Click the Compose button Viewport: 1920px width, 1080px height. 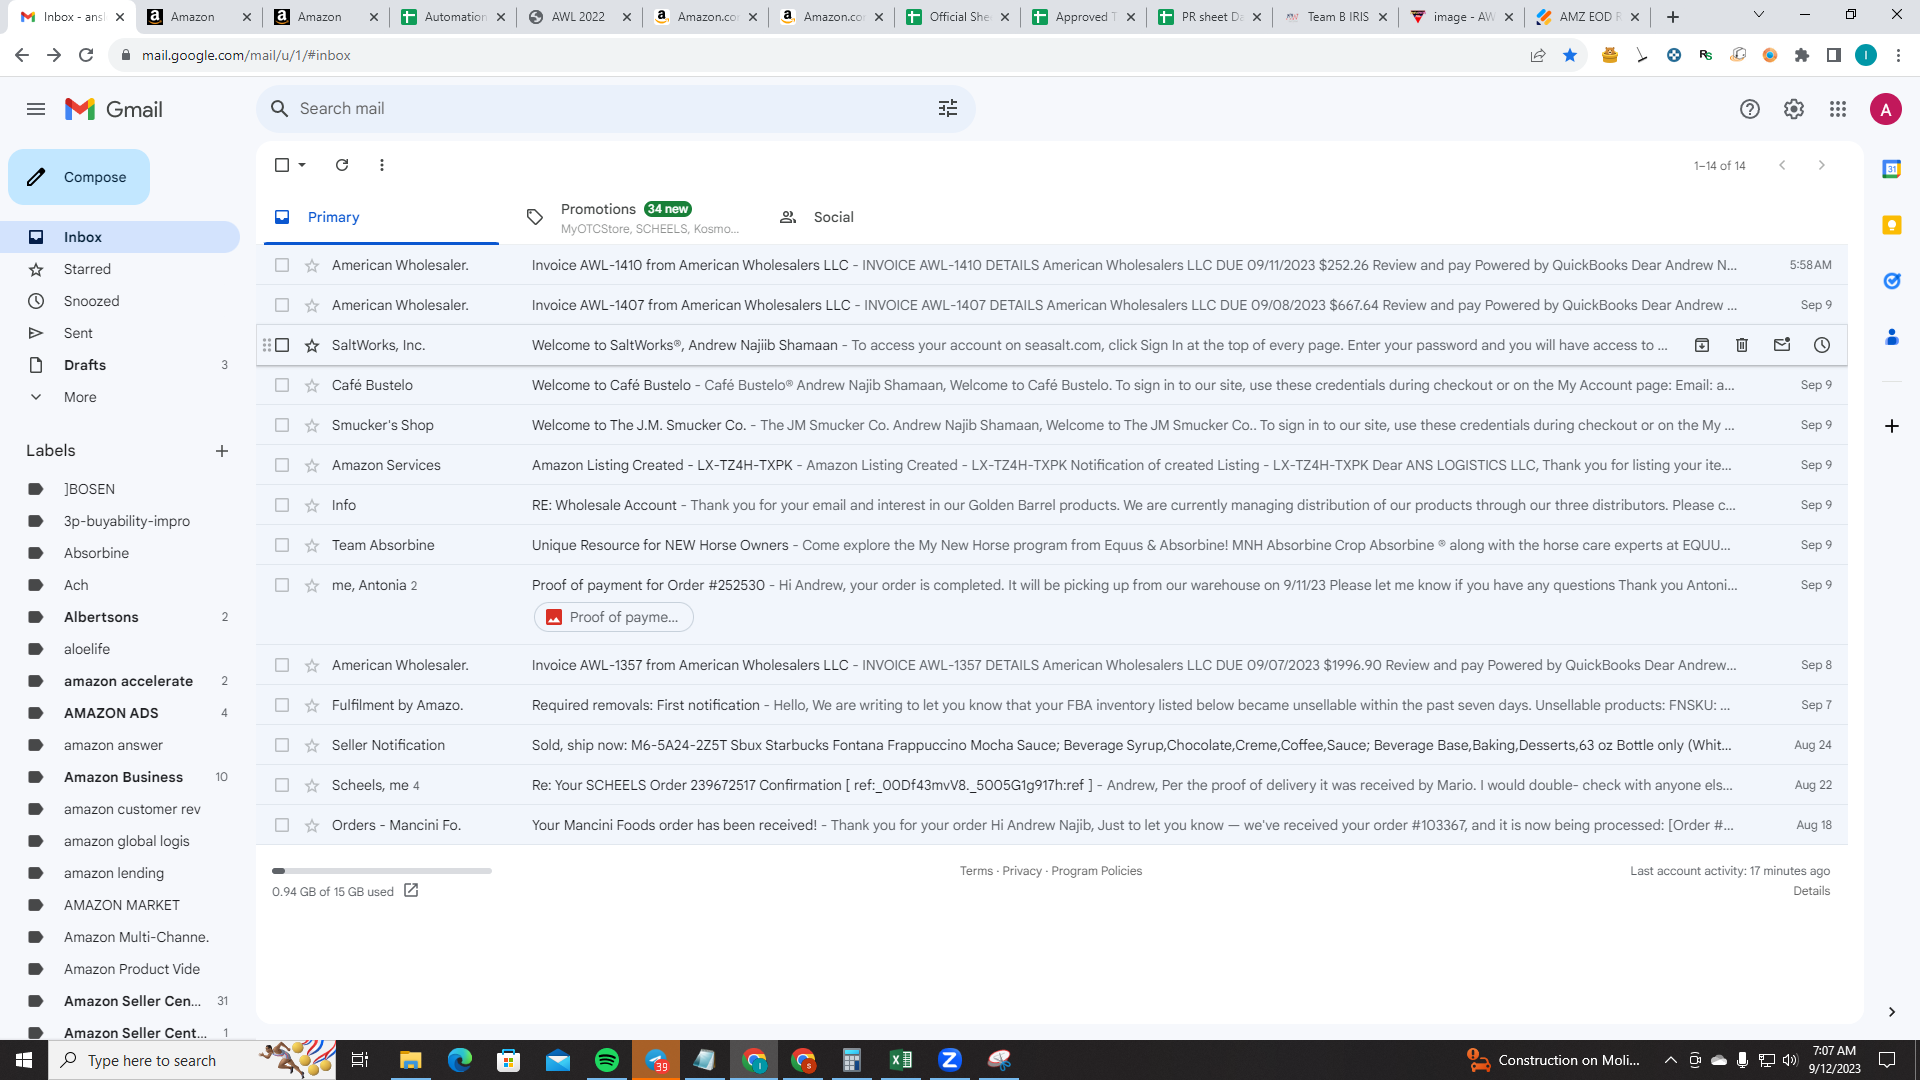(x=79, y=177)
